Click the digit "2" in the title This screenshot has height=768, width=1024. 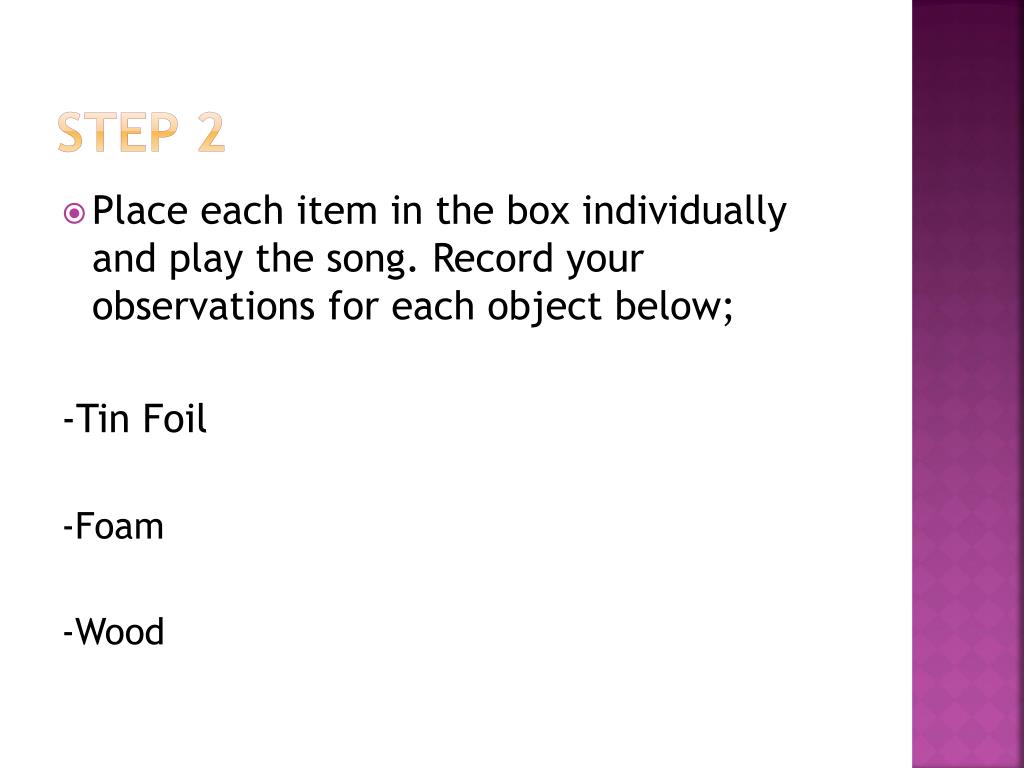[211, 134]
